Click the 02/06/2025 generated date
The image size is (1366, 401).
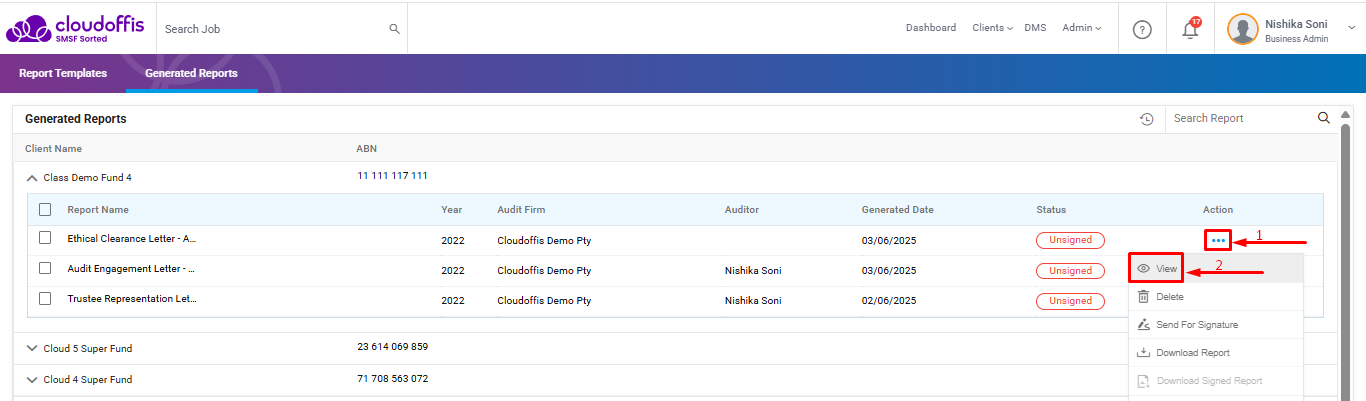pos(889,300)
